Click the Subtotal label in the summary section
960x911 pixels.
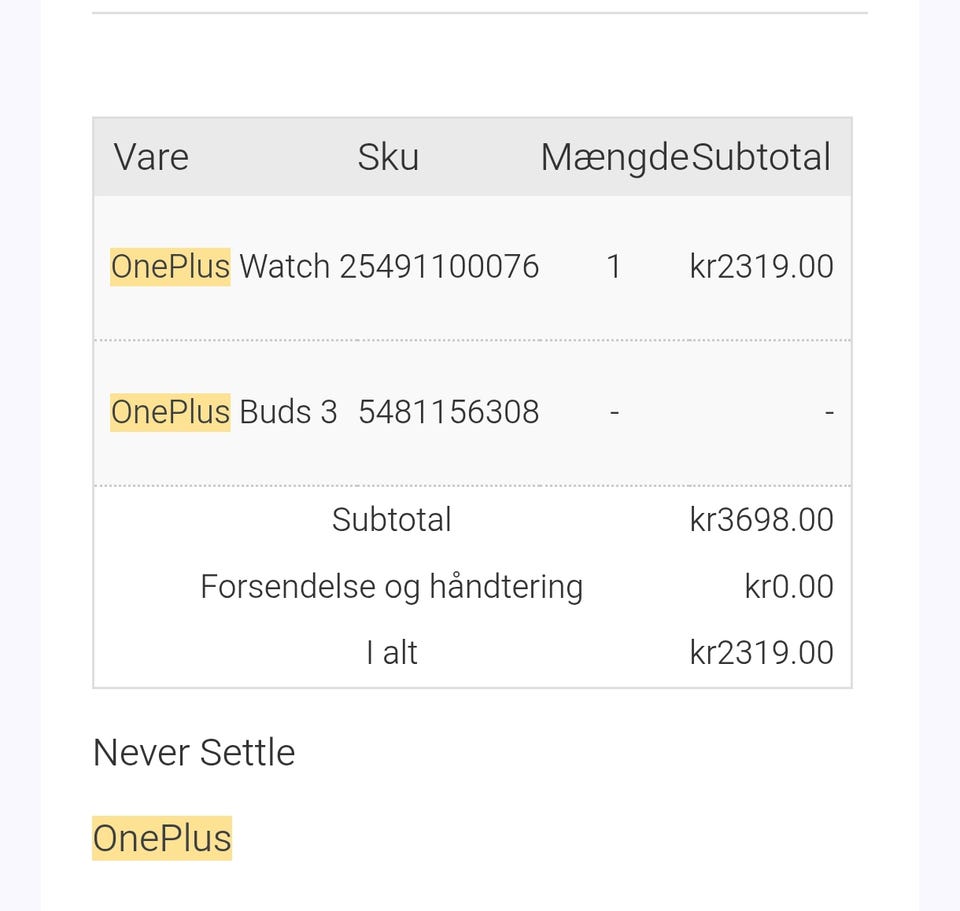click(x=392, y=520)
